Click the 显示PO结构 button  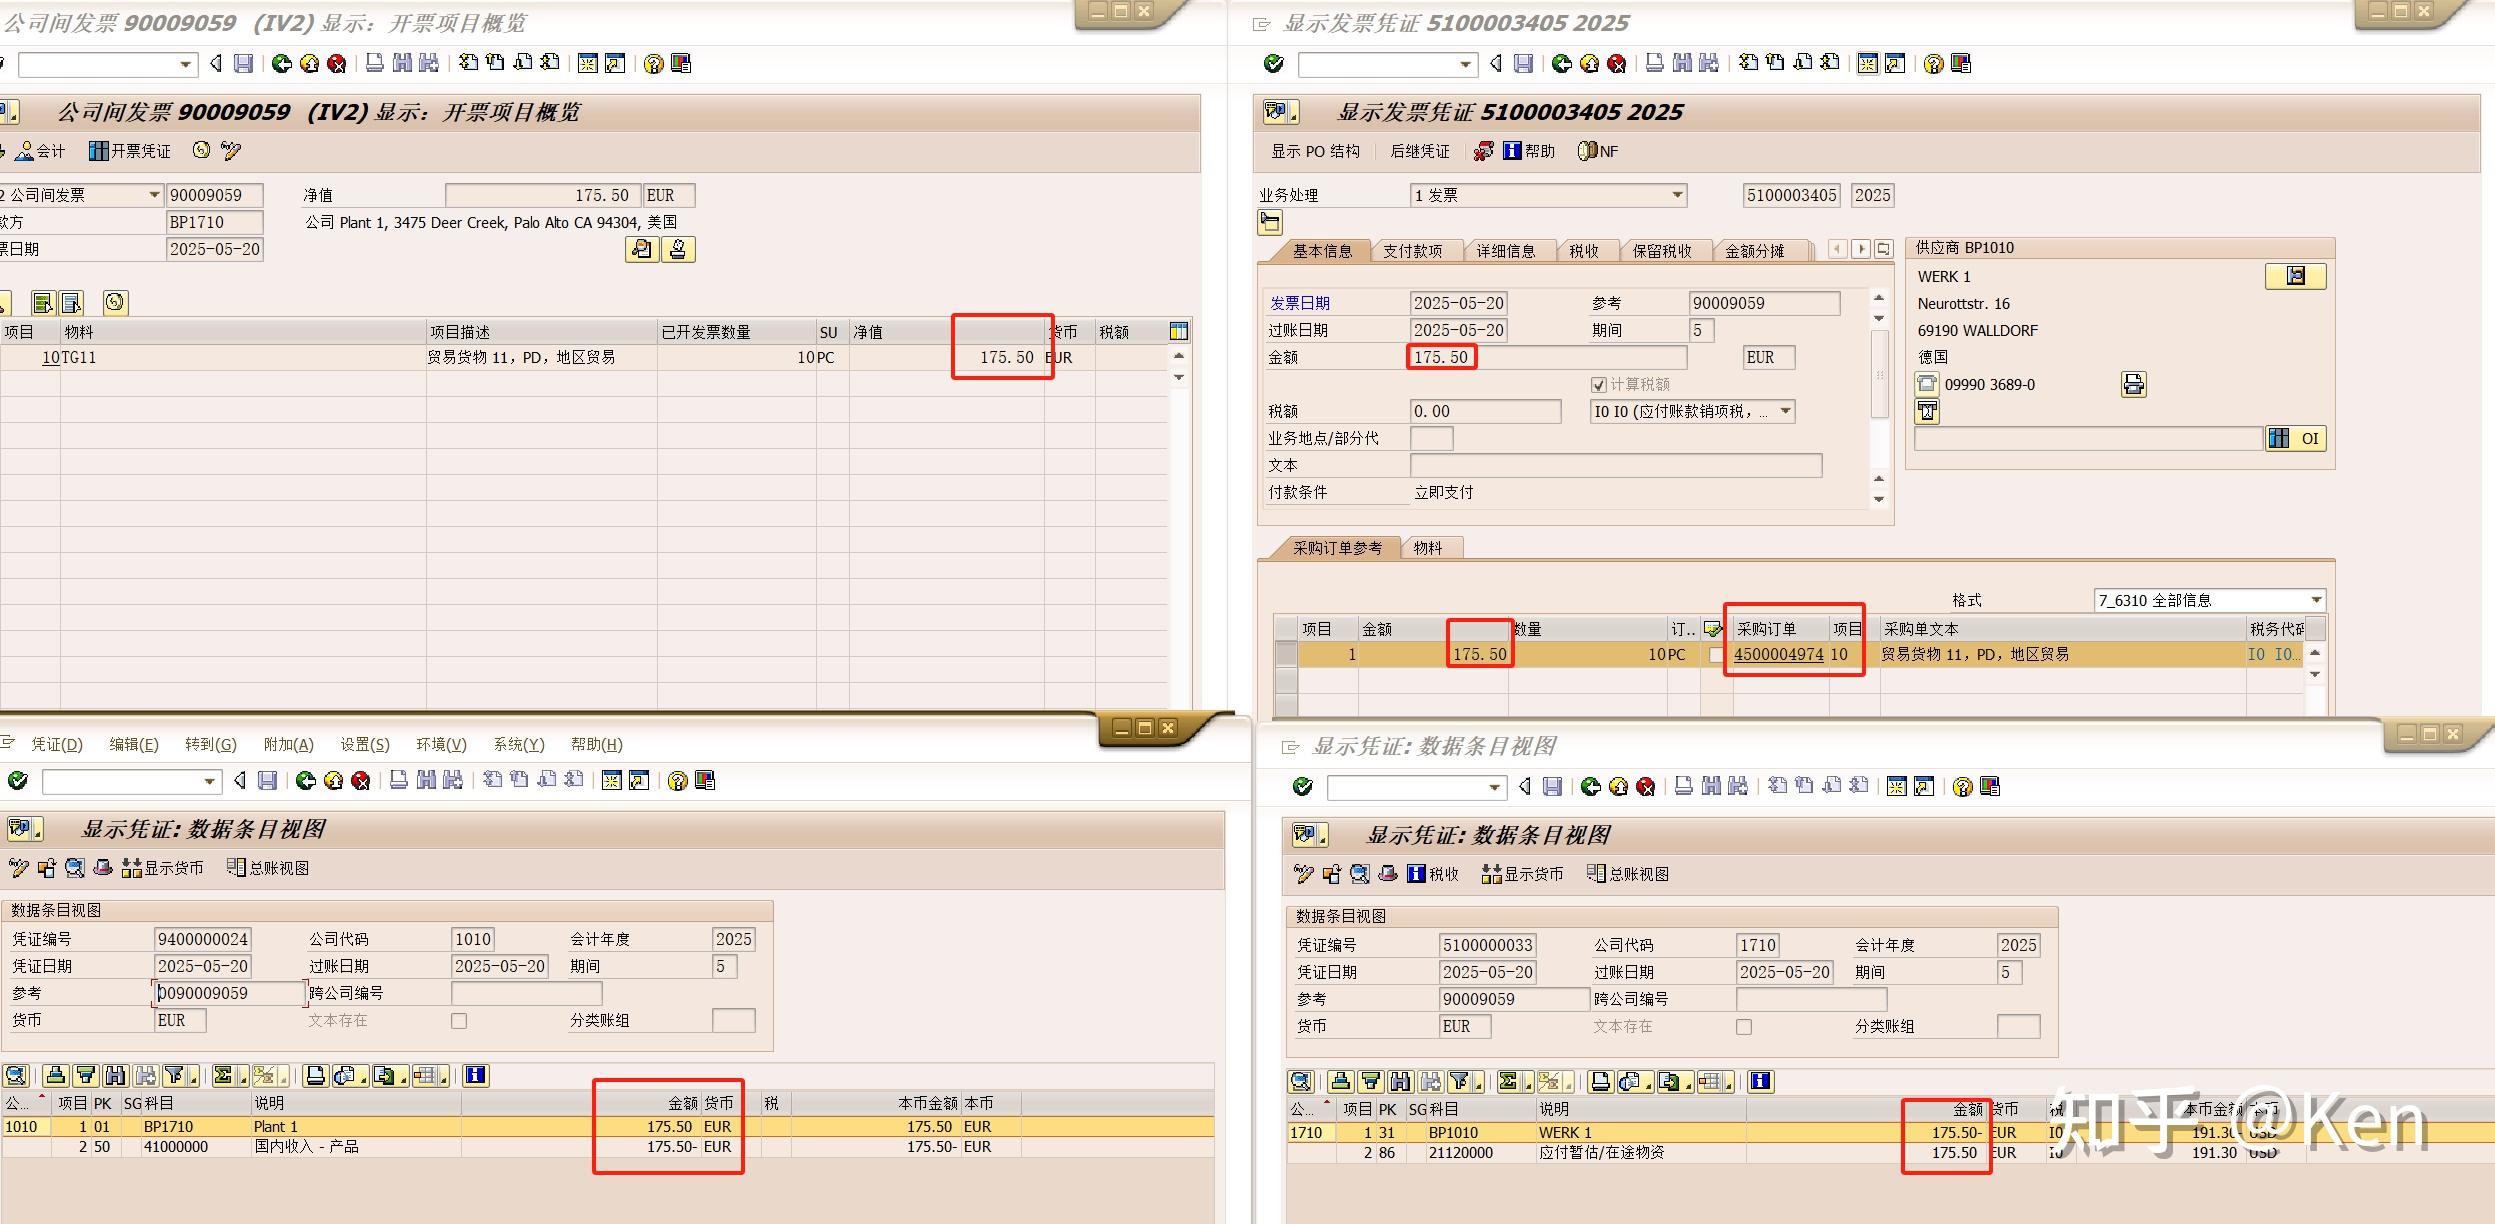pos(1313,151)
